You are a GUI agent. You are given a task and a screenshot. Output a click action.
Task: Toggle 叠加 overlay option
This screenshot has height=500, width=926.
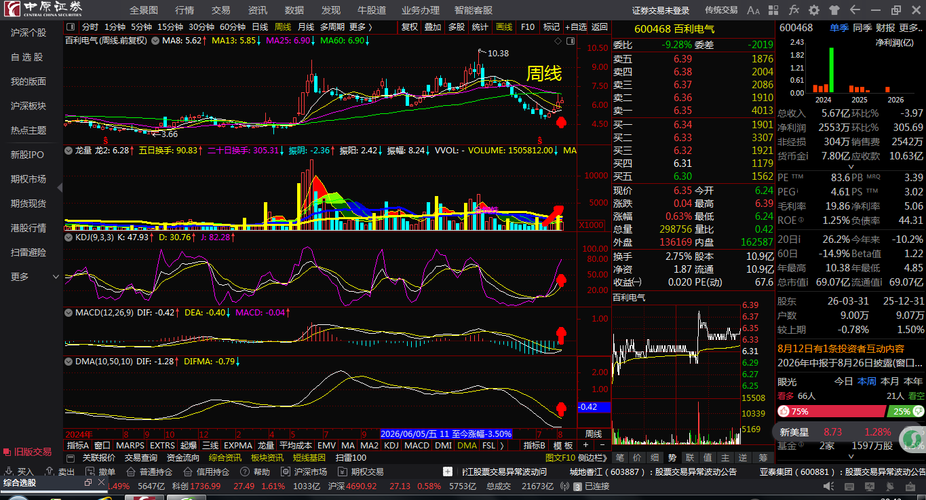coord(433,27)
